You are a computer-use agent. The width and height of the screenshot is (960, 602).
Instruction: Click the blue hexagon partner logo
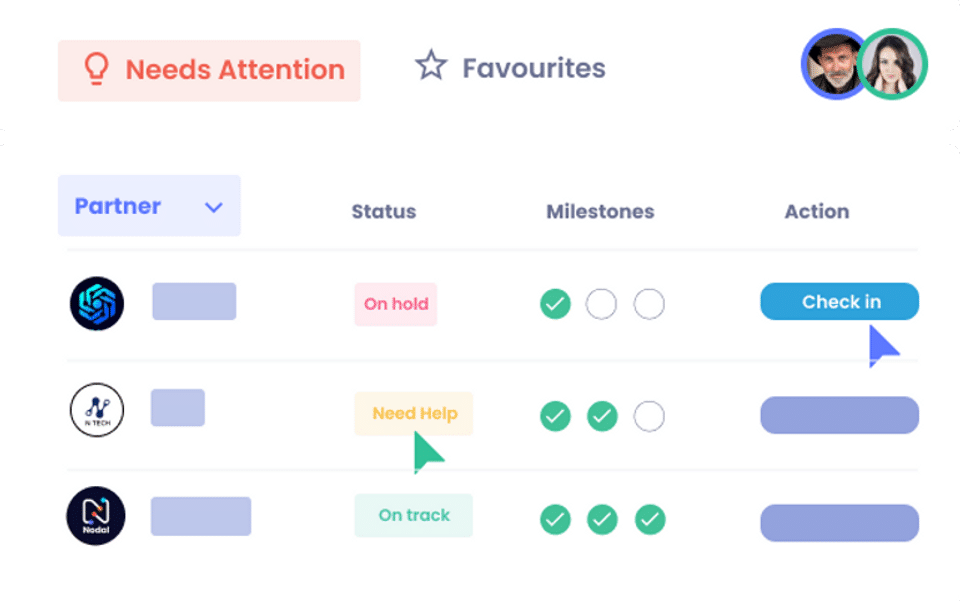point(97,303)
